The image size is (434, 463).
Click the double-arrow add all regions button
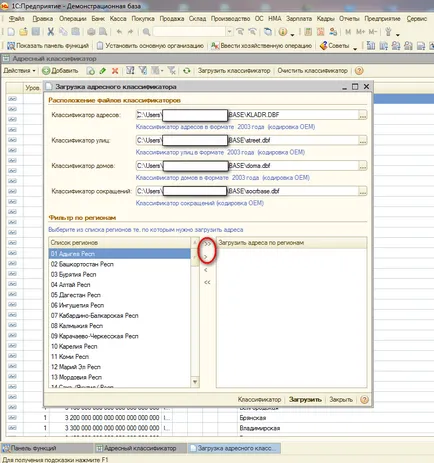(207, 244)
